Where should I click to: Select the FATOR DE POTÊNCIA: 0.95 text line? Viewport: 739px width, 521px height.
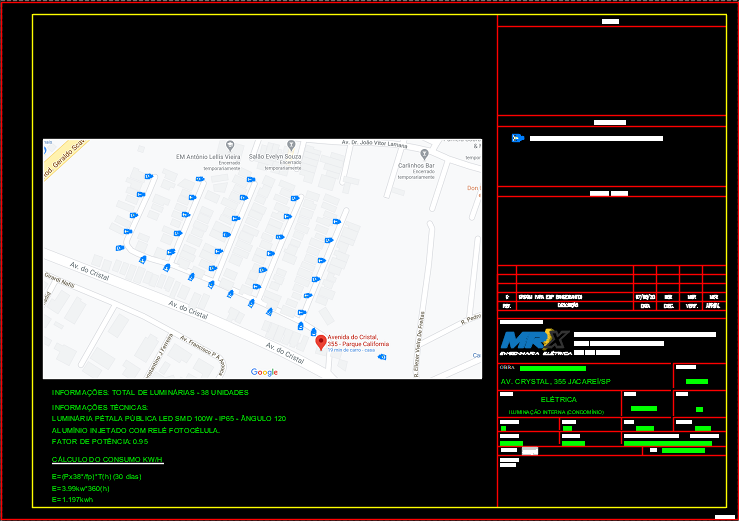coord(100,441)
